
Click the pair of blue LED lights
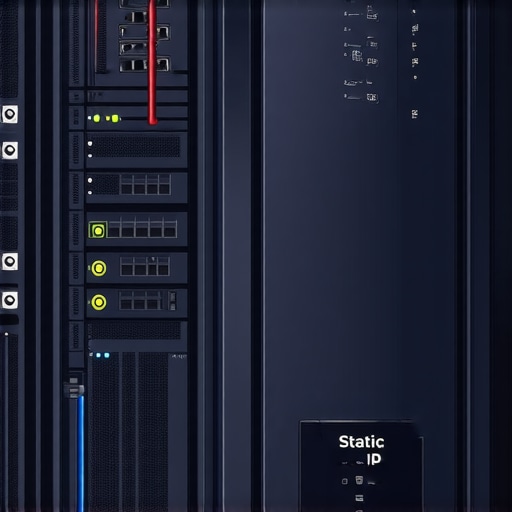(102, 355)
